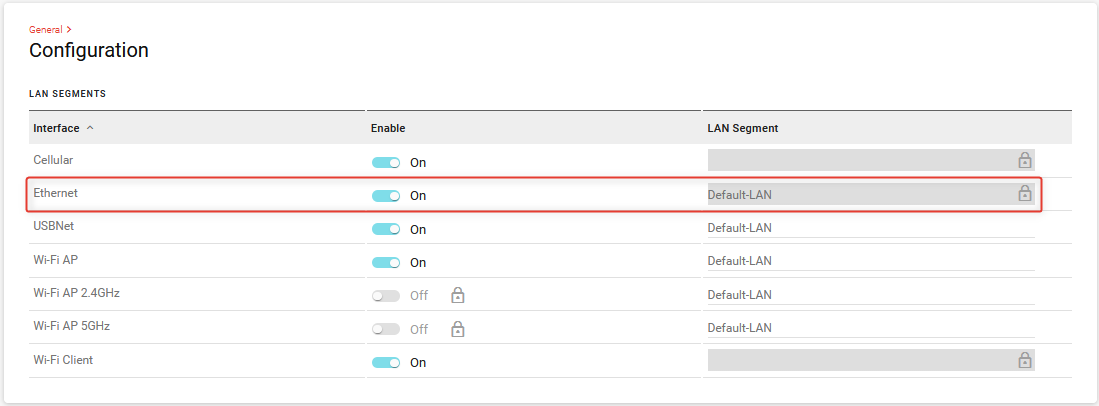This screenshot has height=406, width=1099.
Task: Click the breadcrumb arrow next to General
Action: point(68,30)
